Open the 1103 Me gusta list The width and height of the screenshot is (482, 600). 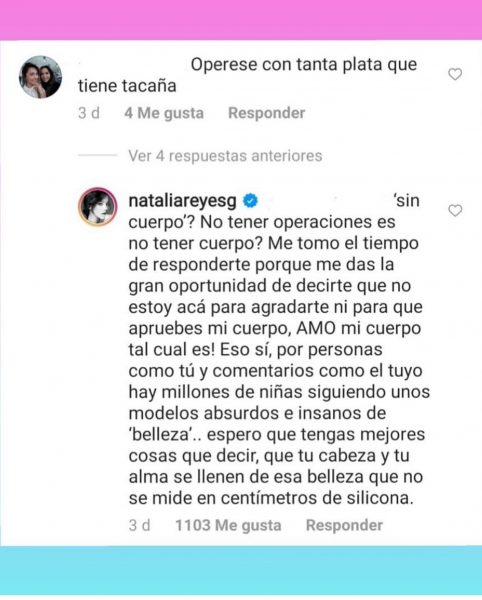coord(228,525)
